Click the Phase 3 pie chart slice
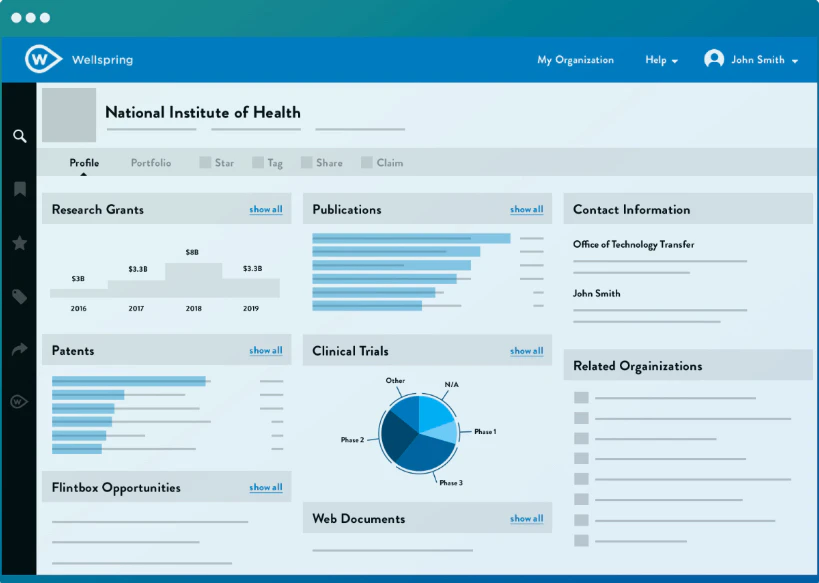 pos(426,455)
